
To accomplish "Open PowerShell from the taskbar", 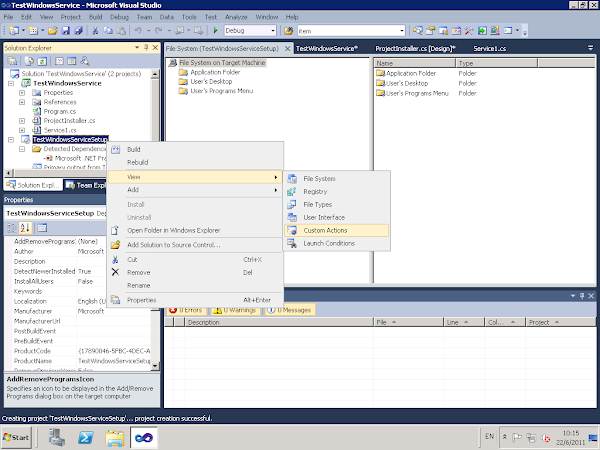I will pyautogui.click(x=86, y=437).
